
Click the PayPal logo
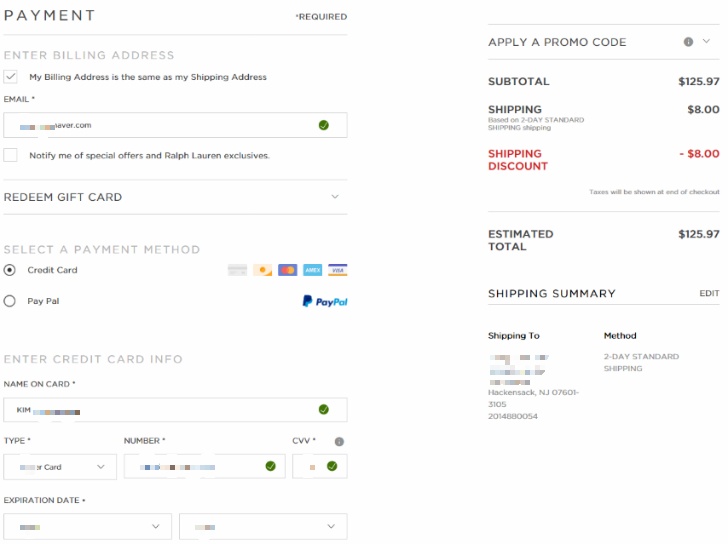(x=325, y=301)
